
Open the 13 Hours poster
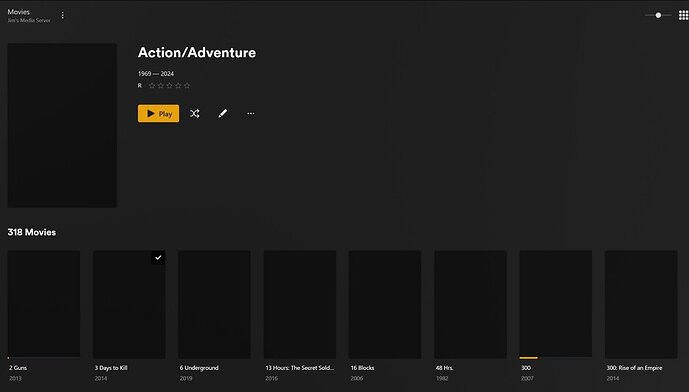[x=300, y=305]
